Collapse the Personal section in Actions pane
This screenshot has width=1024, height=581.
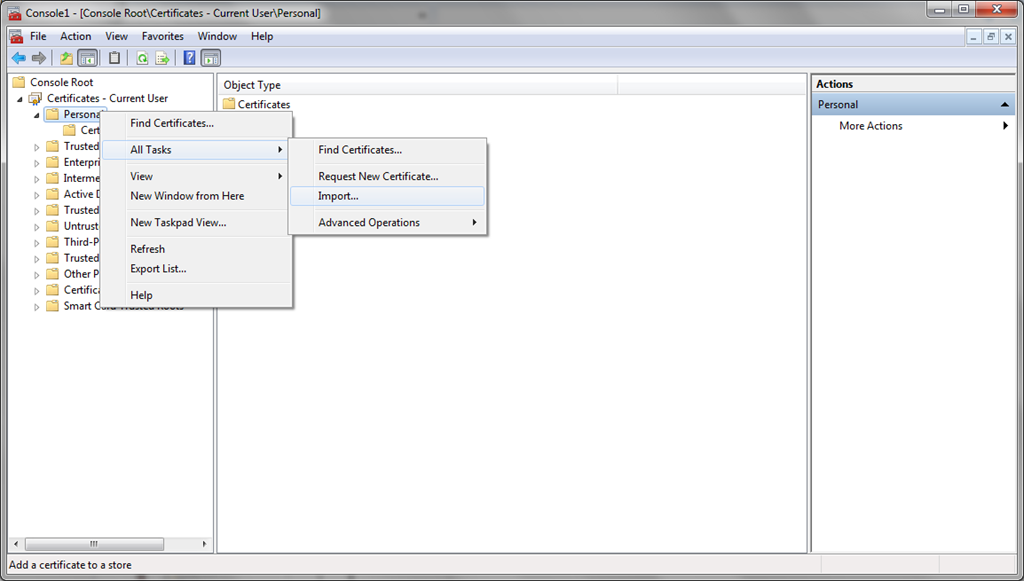(x=1005, y=105)
